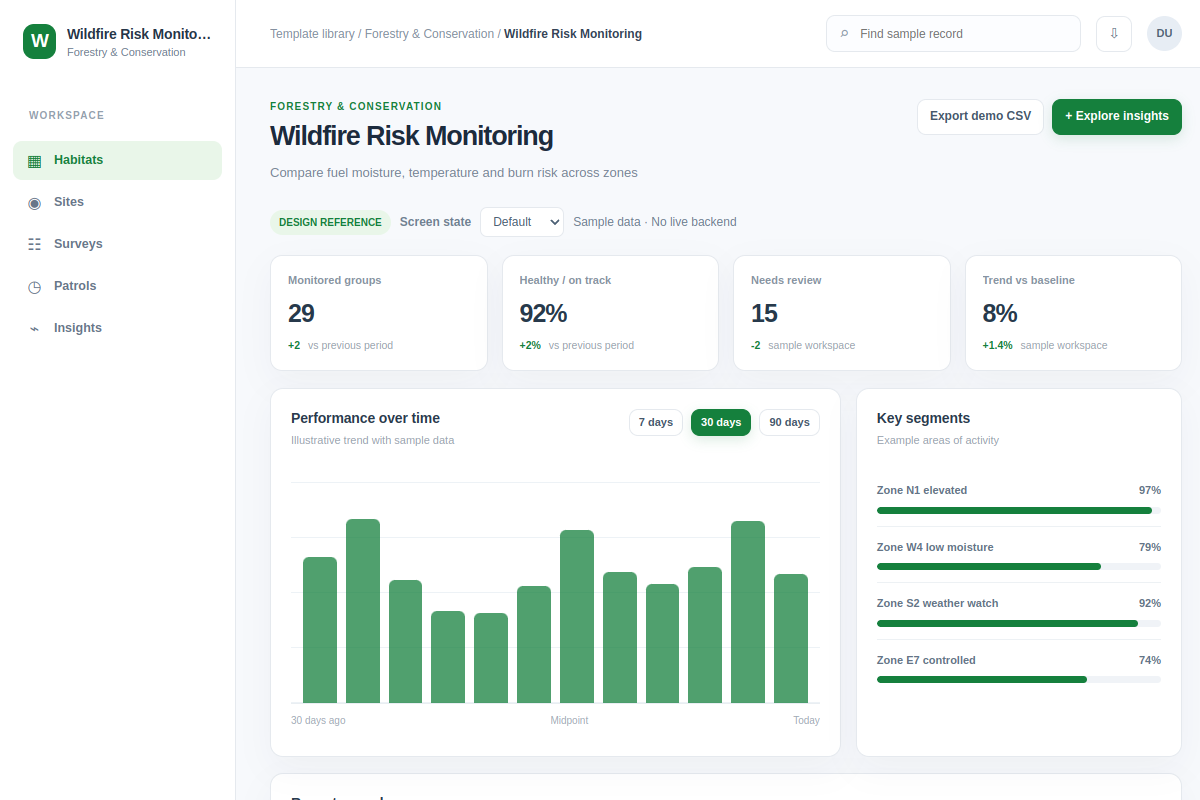The width and height of the screenshot is (1200, 800).
Task: Click the Zone W4 low moisture label
Action: point(935,547)
